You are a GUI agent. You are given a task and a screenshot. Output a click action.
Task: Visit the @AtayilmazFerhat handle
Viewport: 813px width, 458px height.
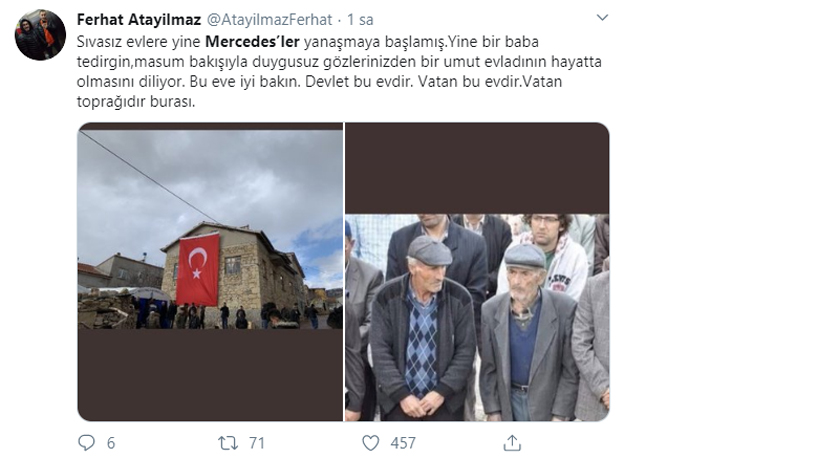click(269, 20)
